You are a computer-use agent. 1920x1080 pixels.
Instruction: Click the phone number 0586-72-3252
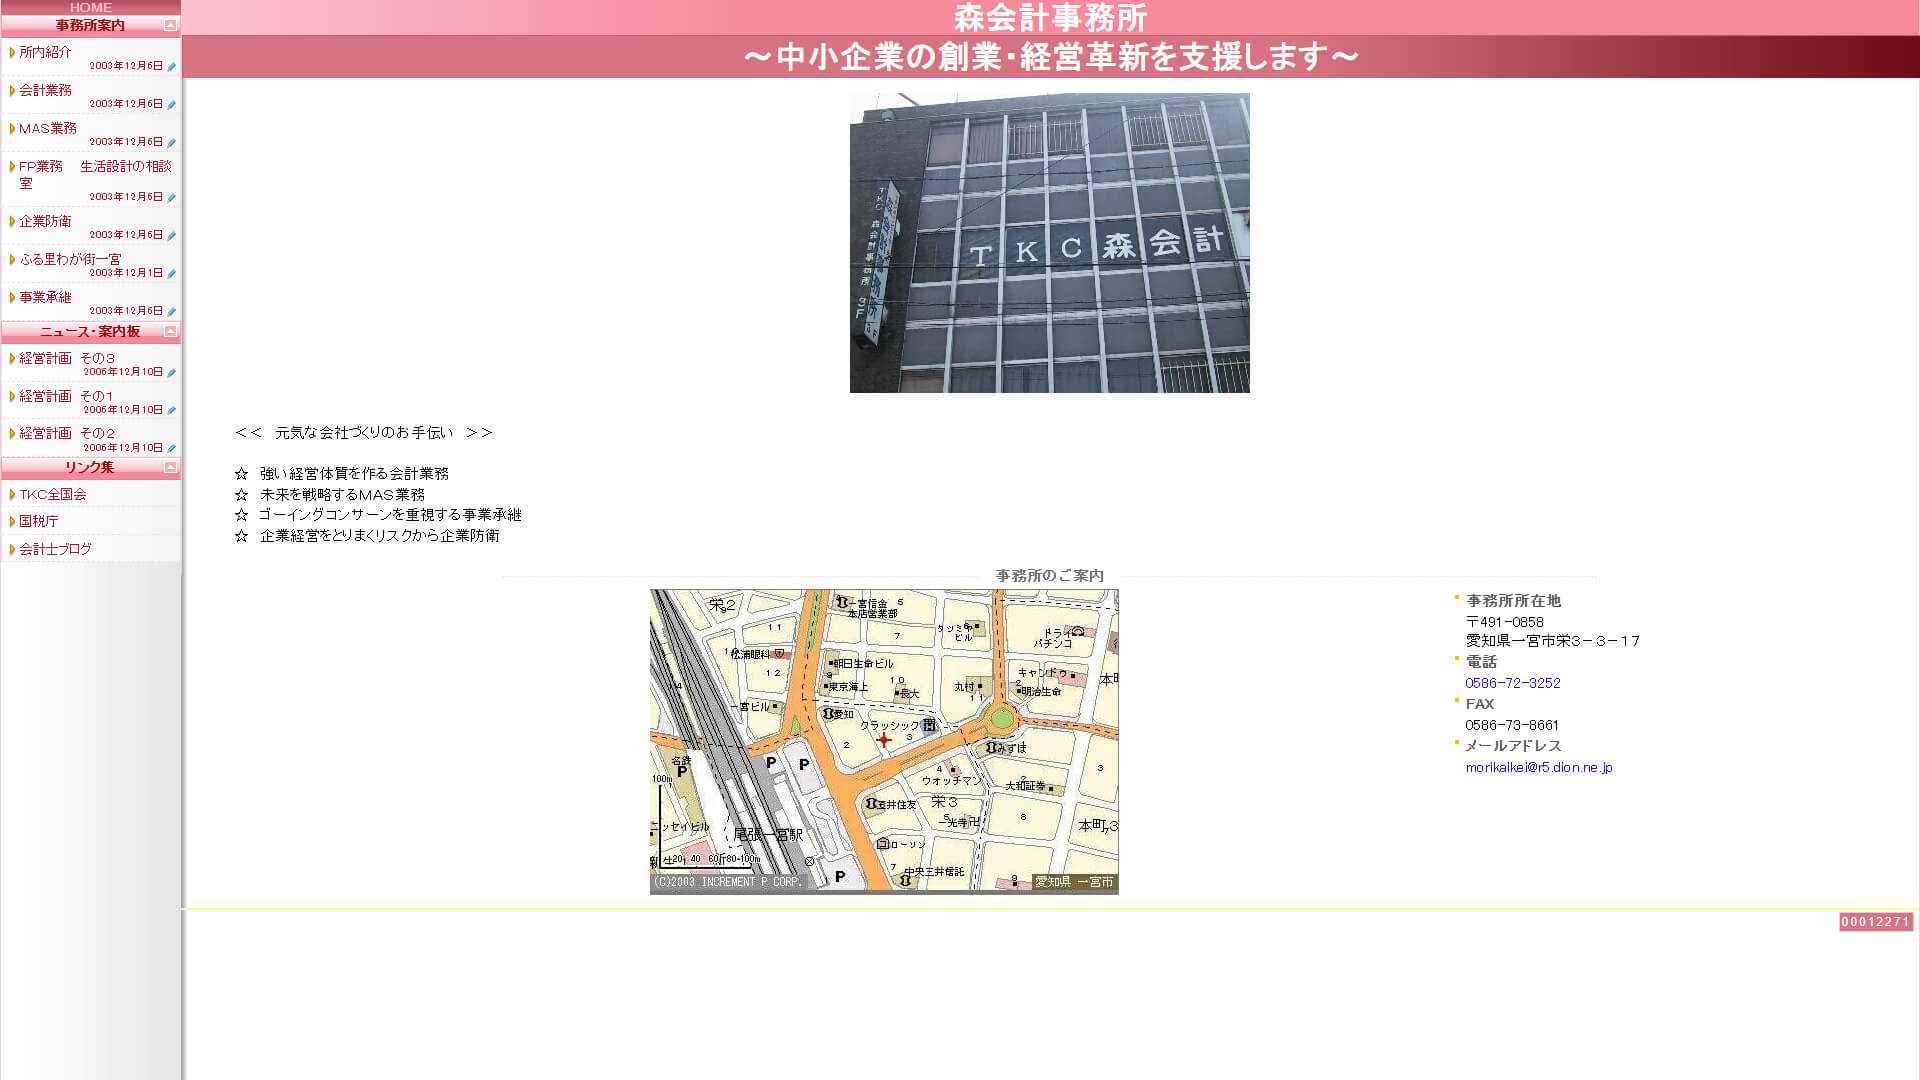coord(1512,683)
